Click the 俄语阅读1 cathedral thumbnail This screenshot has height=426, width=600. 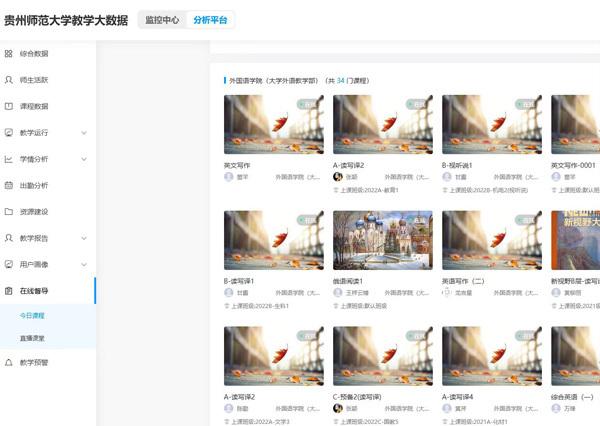[382, 240]
